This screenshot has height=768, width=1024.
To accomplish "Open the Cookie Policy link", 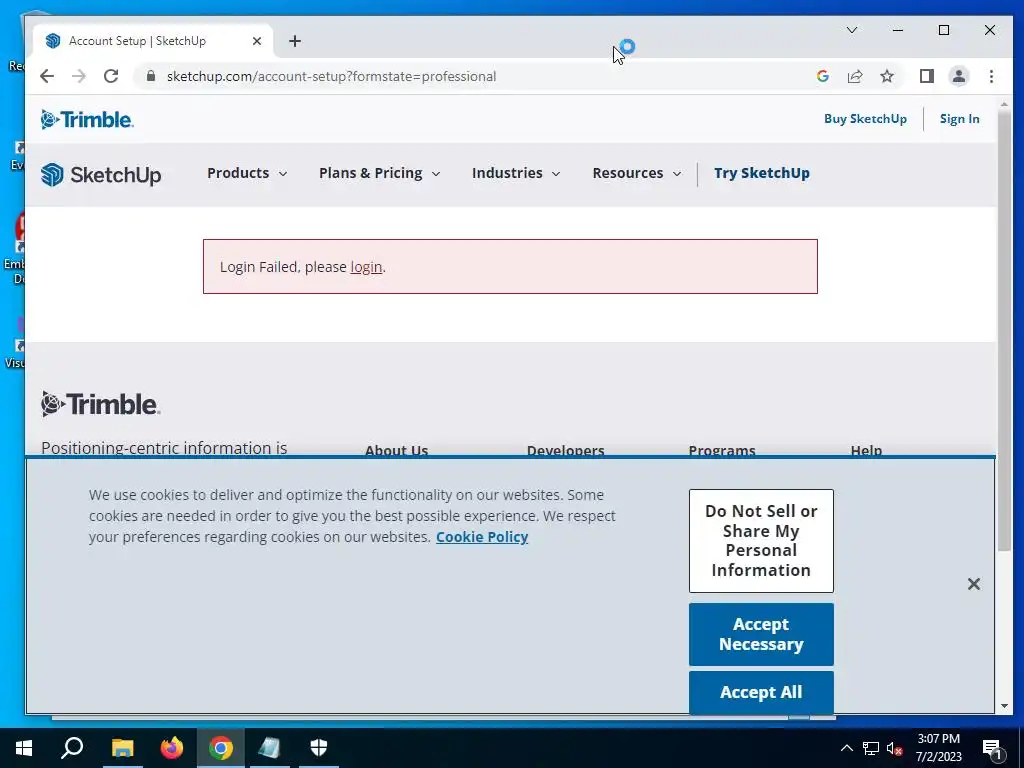I will coord(482,537).
